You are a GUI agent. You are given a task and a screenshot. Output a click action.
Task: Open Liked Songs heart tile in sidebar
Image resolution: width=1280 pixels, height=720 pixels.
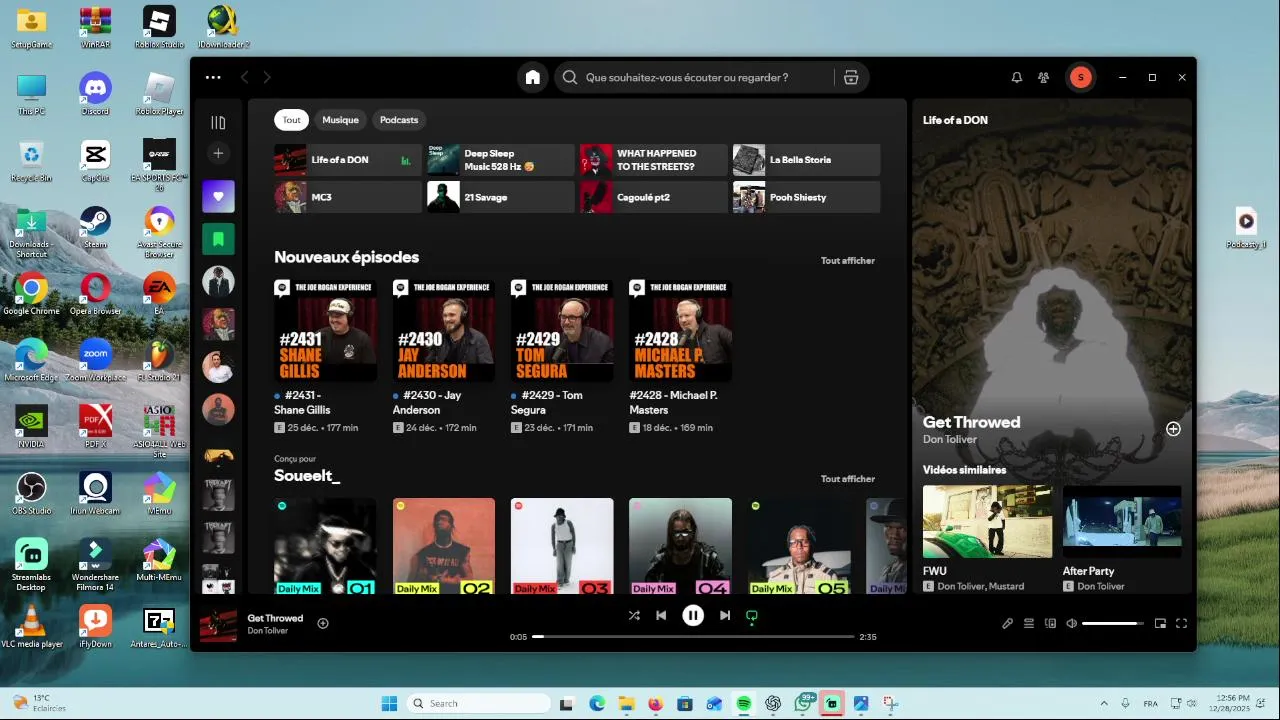[x=218, y=196]
